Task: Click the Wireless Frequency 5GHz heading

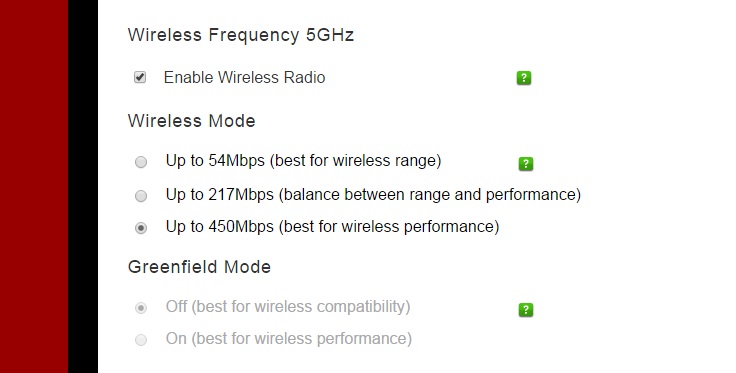Action: click(241, 35)
